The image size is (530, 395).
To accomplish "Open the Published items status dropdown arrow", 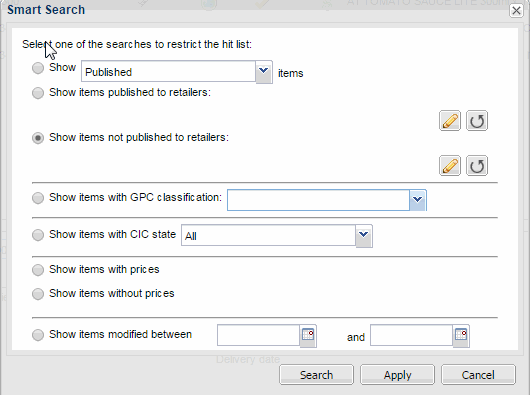I will pos(264,72).
